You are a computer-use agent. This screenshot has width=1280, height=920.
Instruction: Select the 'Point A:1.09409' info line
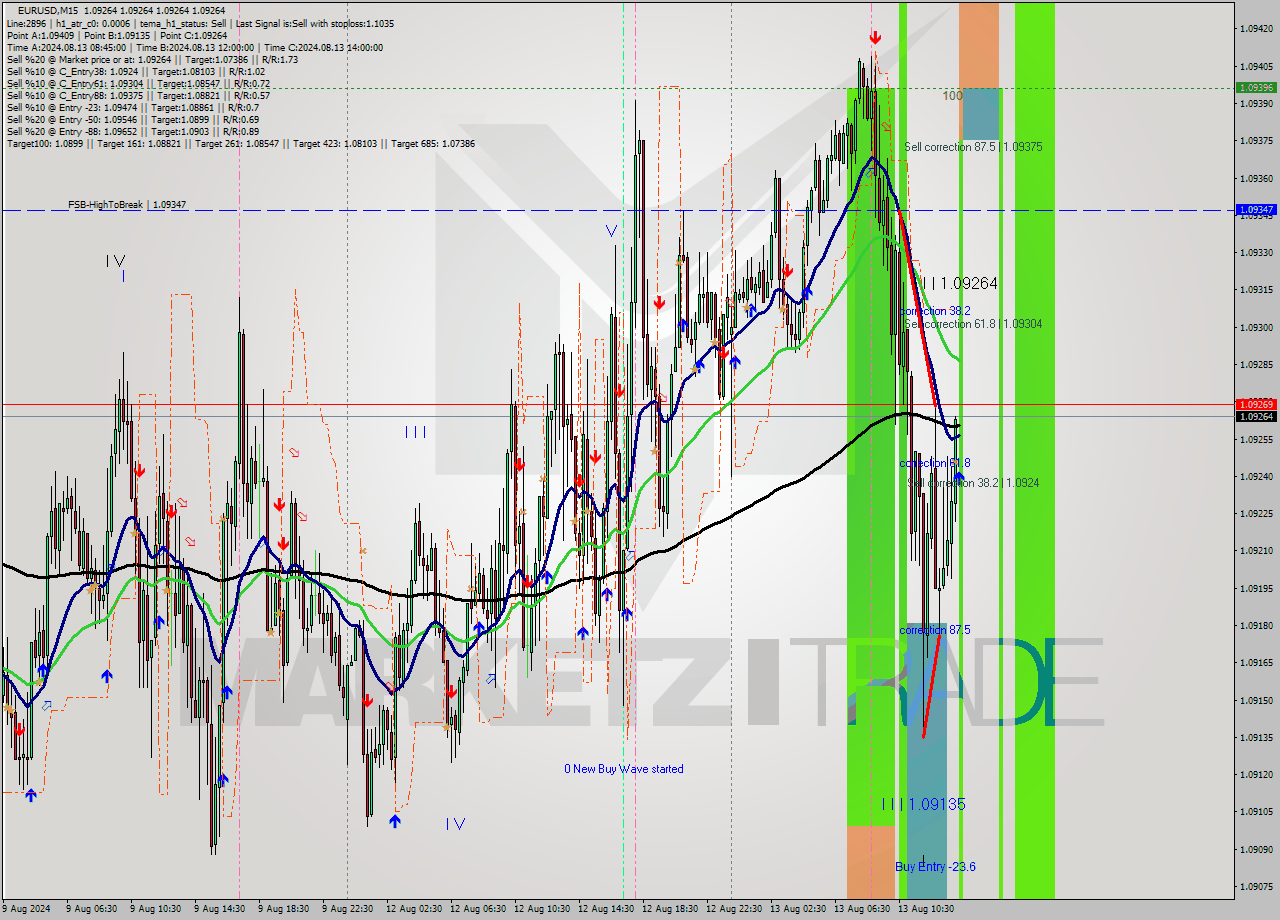(x=117, y=35)
